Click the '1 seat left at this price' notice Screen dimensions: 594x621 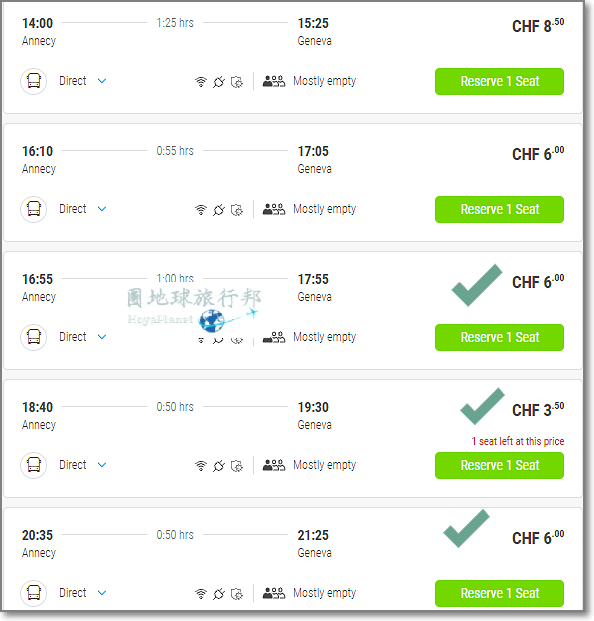pos(518,441)
